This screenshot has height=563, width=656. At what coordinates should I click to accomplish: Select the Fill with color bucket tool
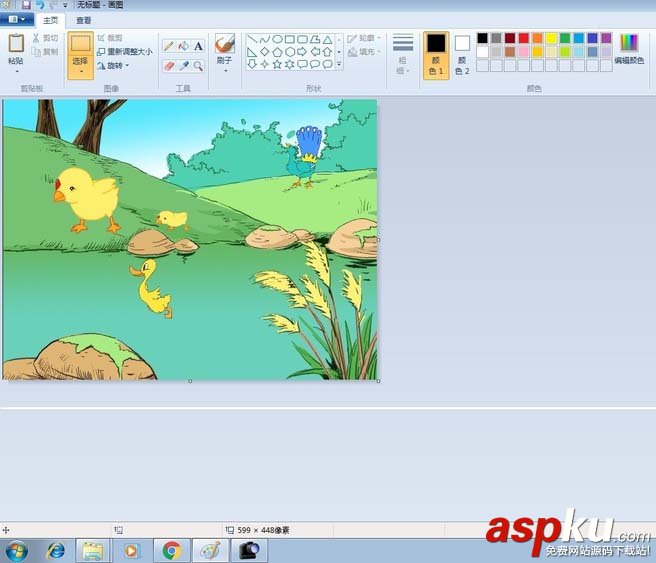click(183, 46)
